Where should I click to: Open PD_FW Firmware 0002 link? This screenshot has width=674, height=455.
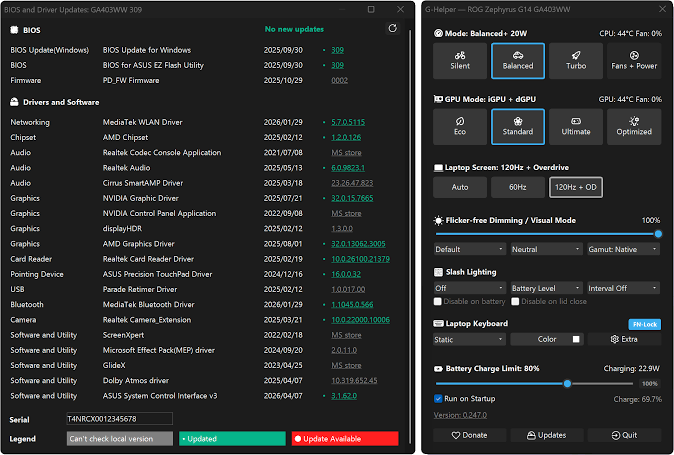(x=339, y=80)
